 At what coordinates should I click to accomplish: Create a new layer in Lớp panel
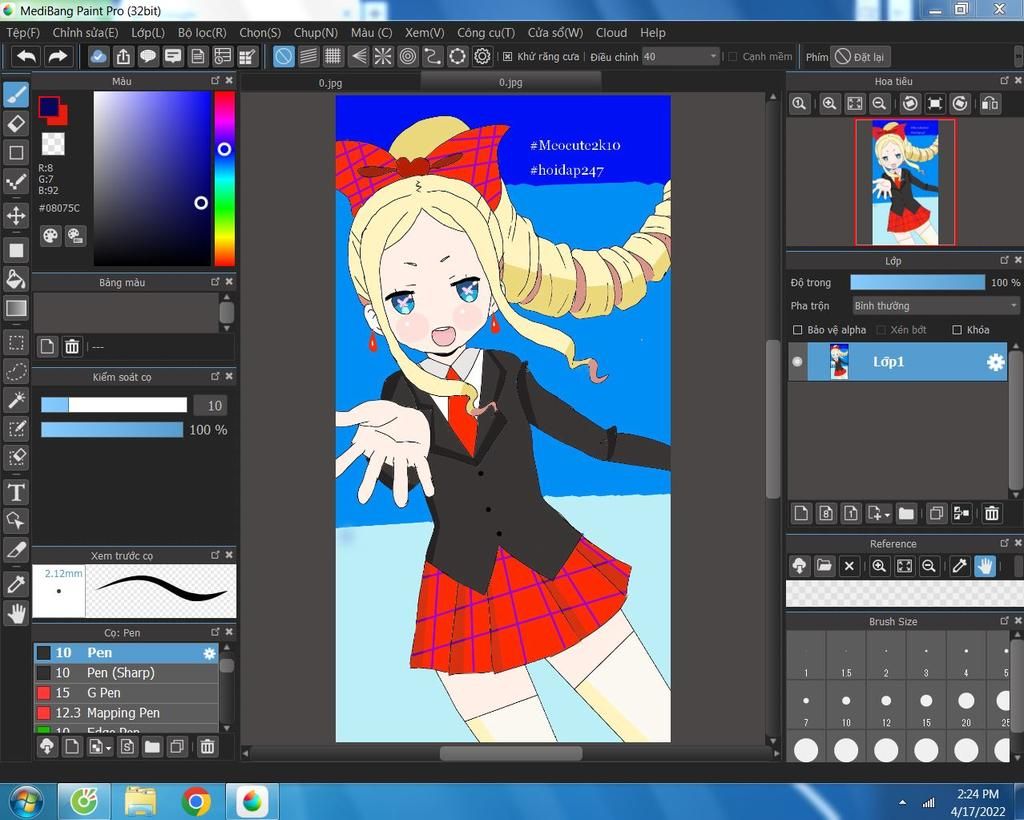click(x=801, y=513)
